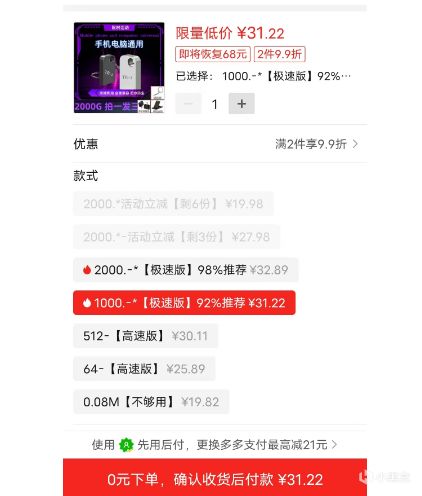Select 2000 活动立减 剩6份 ¥19.98 option

point(173,204)
